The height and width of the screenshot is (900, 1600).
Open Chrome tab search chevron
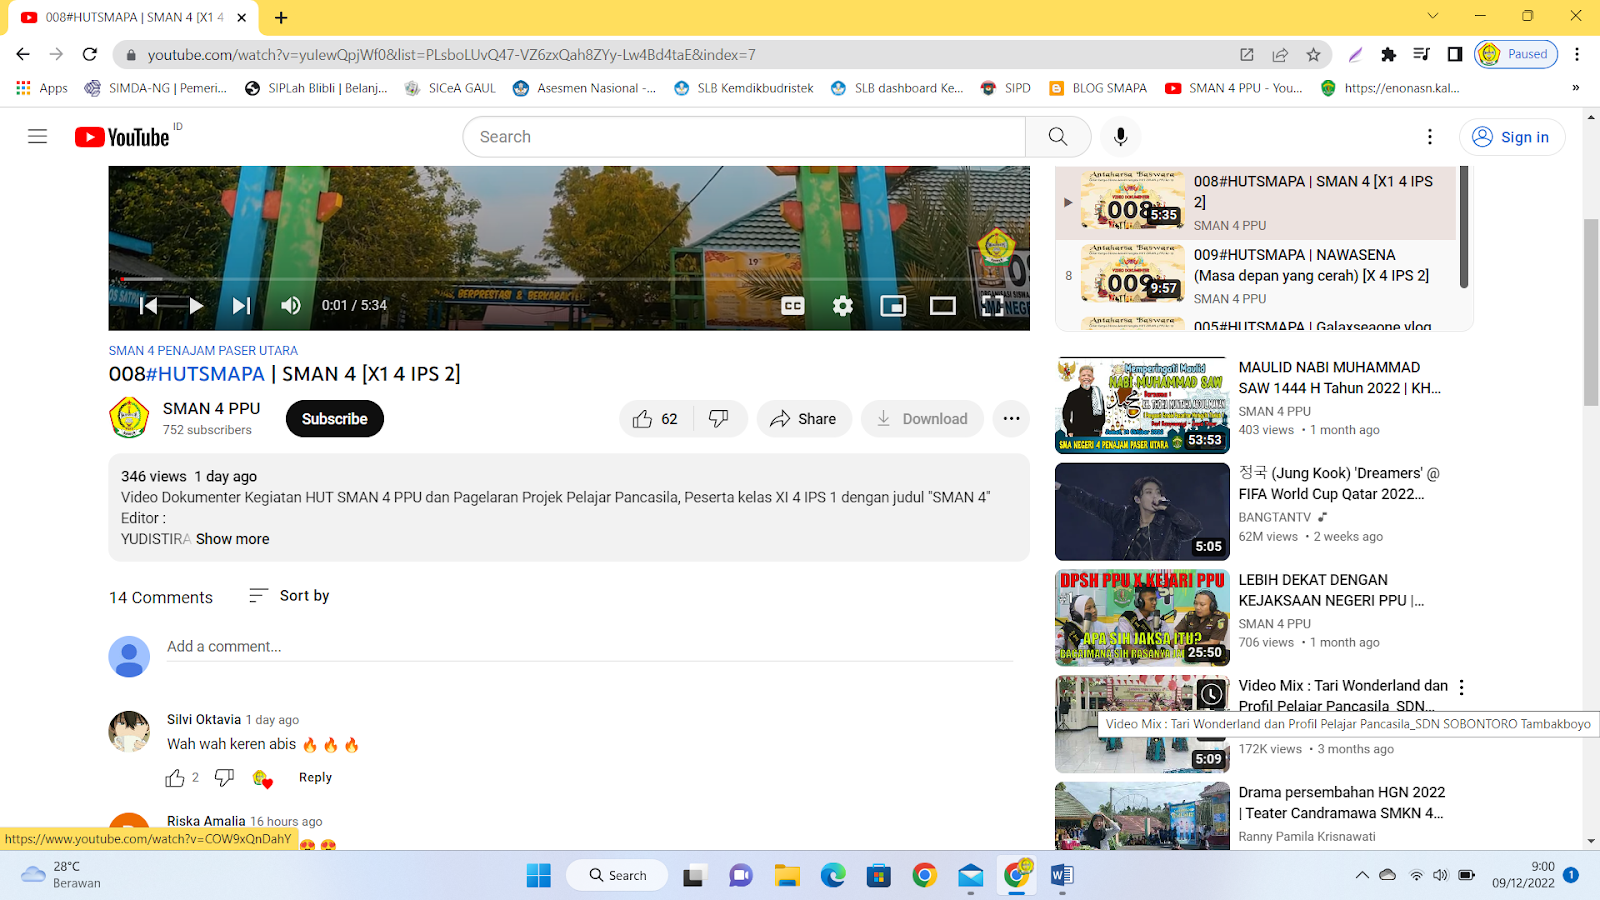pos(1432,16)
